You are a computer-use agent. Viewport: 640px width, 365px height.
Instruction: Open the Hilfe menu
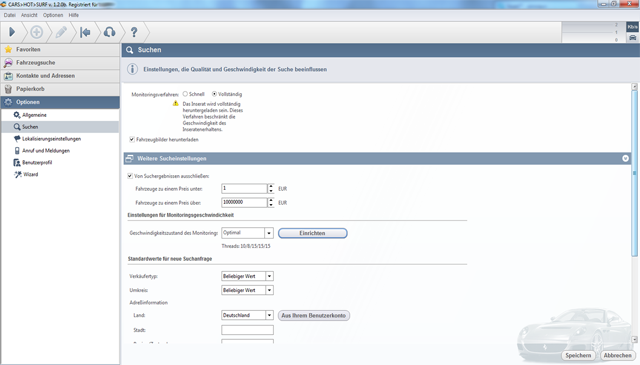[x=74, y=15]
